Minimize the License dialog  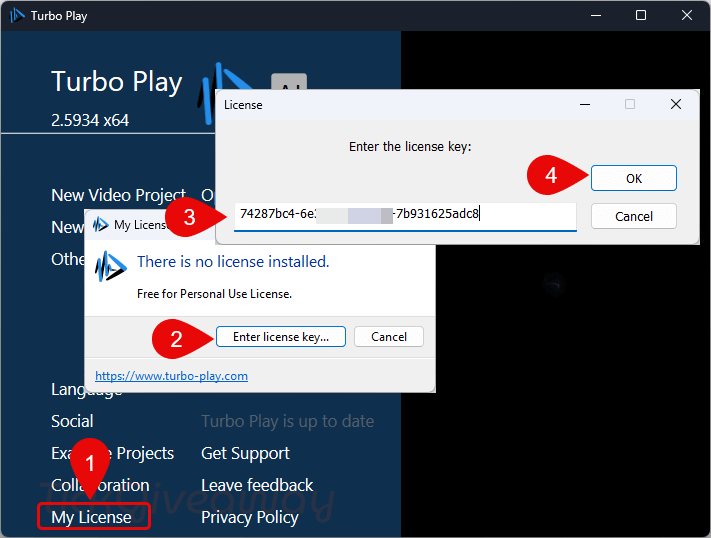(585, 104)
